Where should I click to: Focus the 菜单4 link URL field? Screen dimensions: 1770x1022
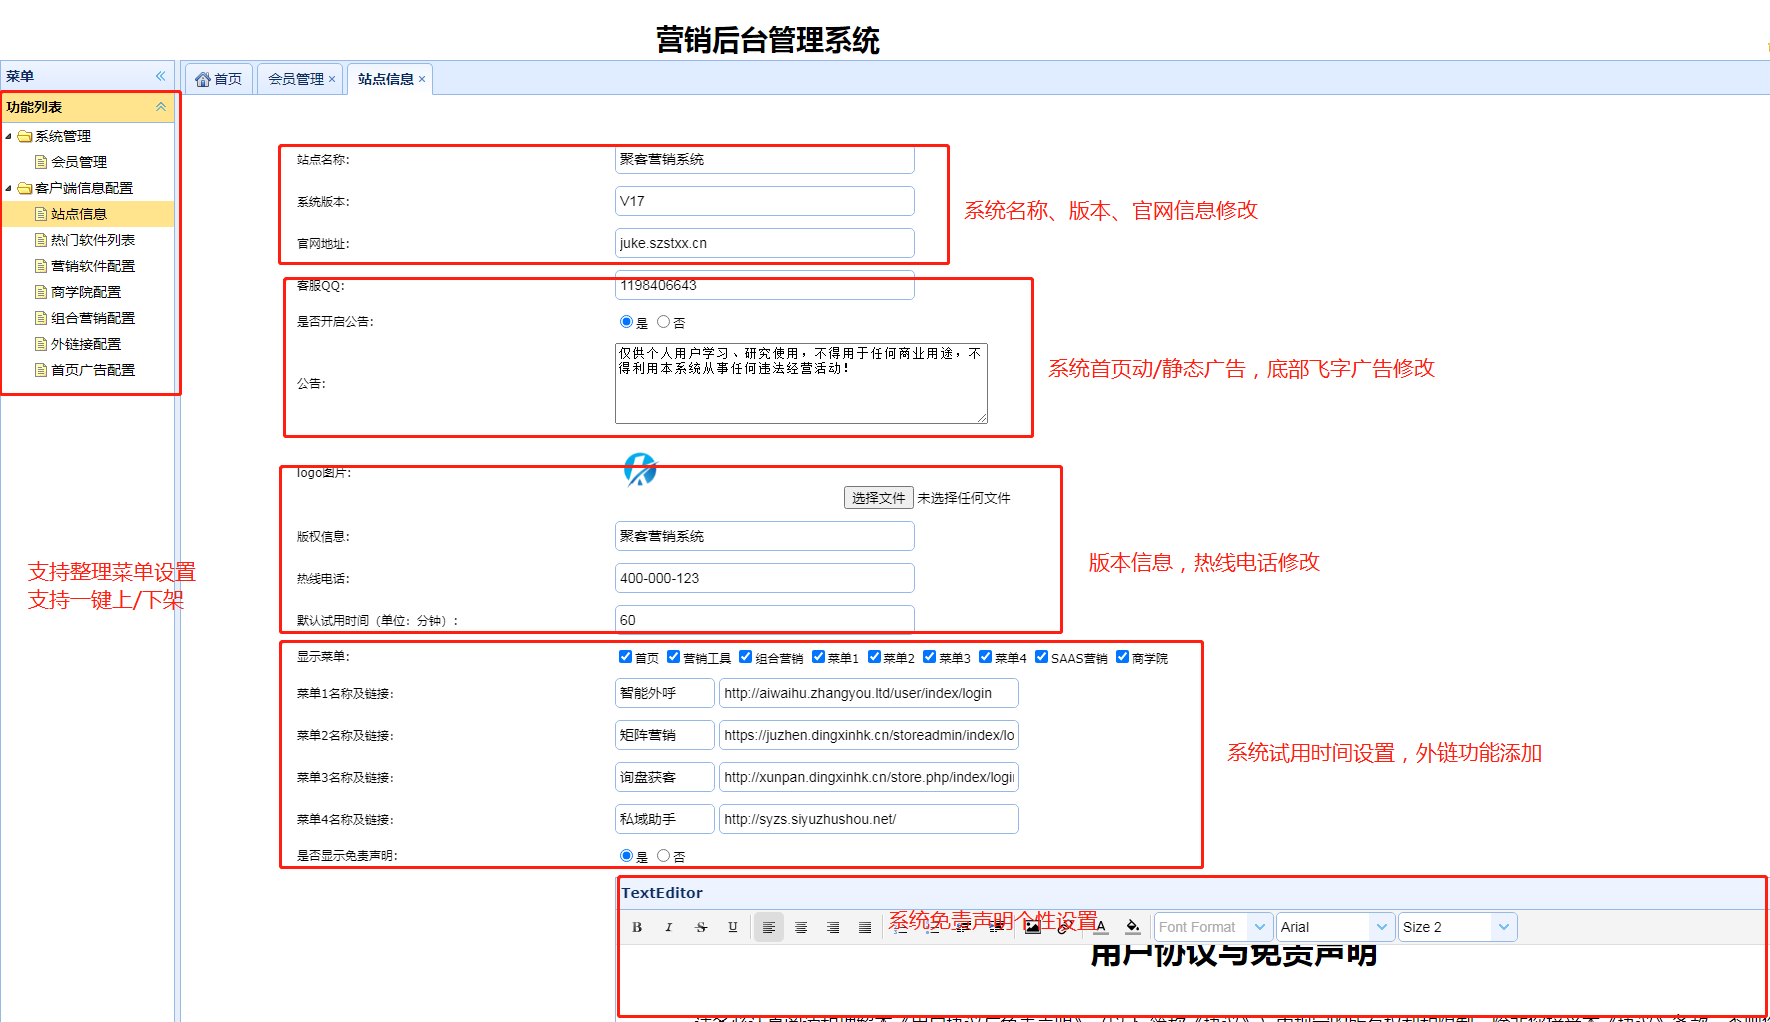pyautogui.click(x=869, y=819)
